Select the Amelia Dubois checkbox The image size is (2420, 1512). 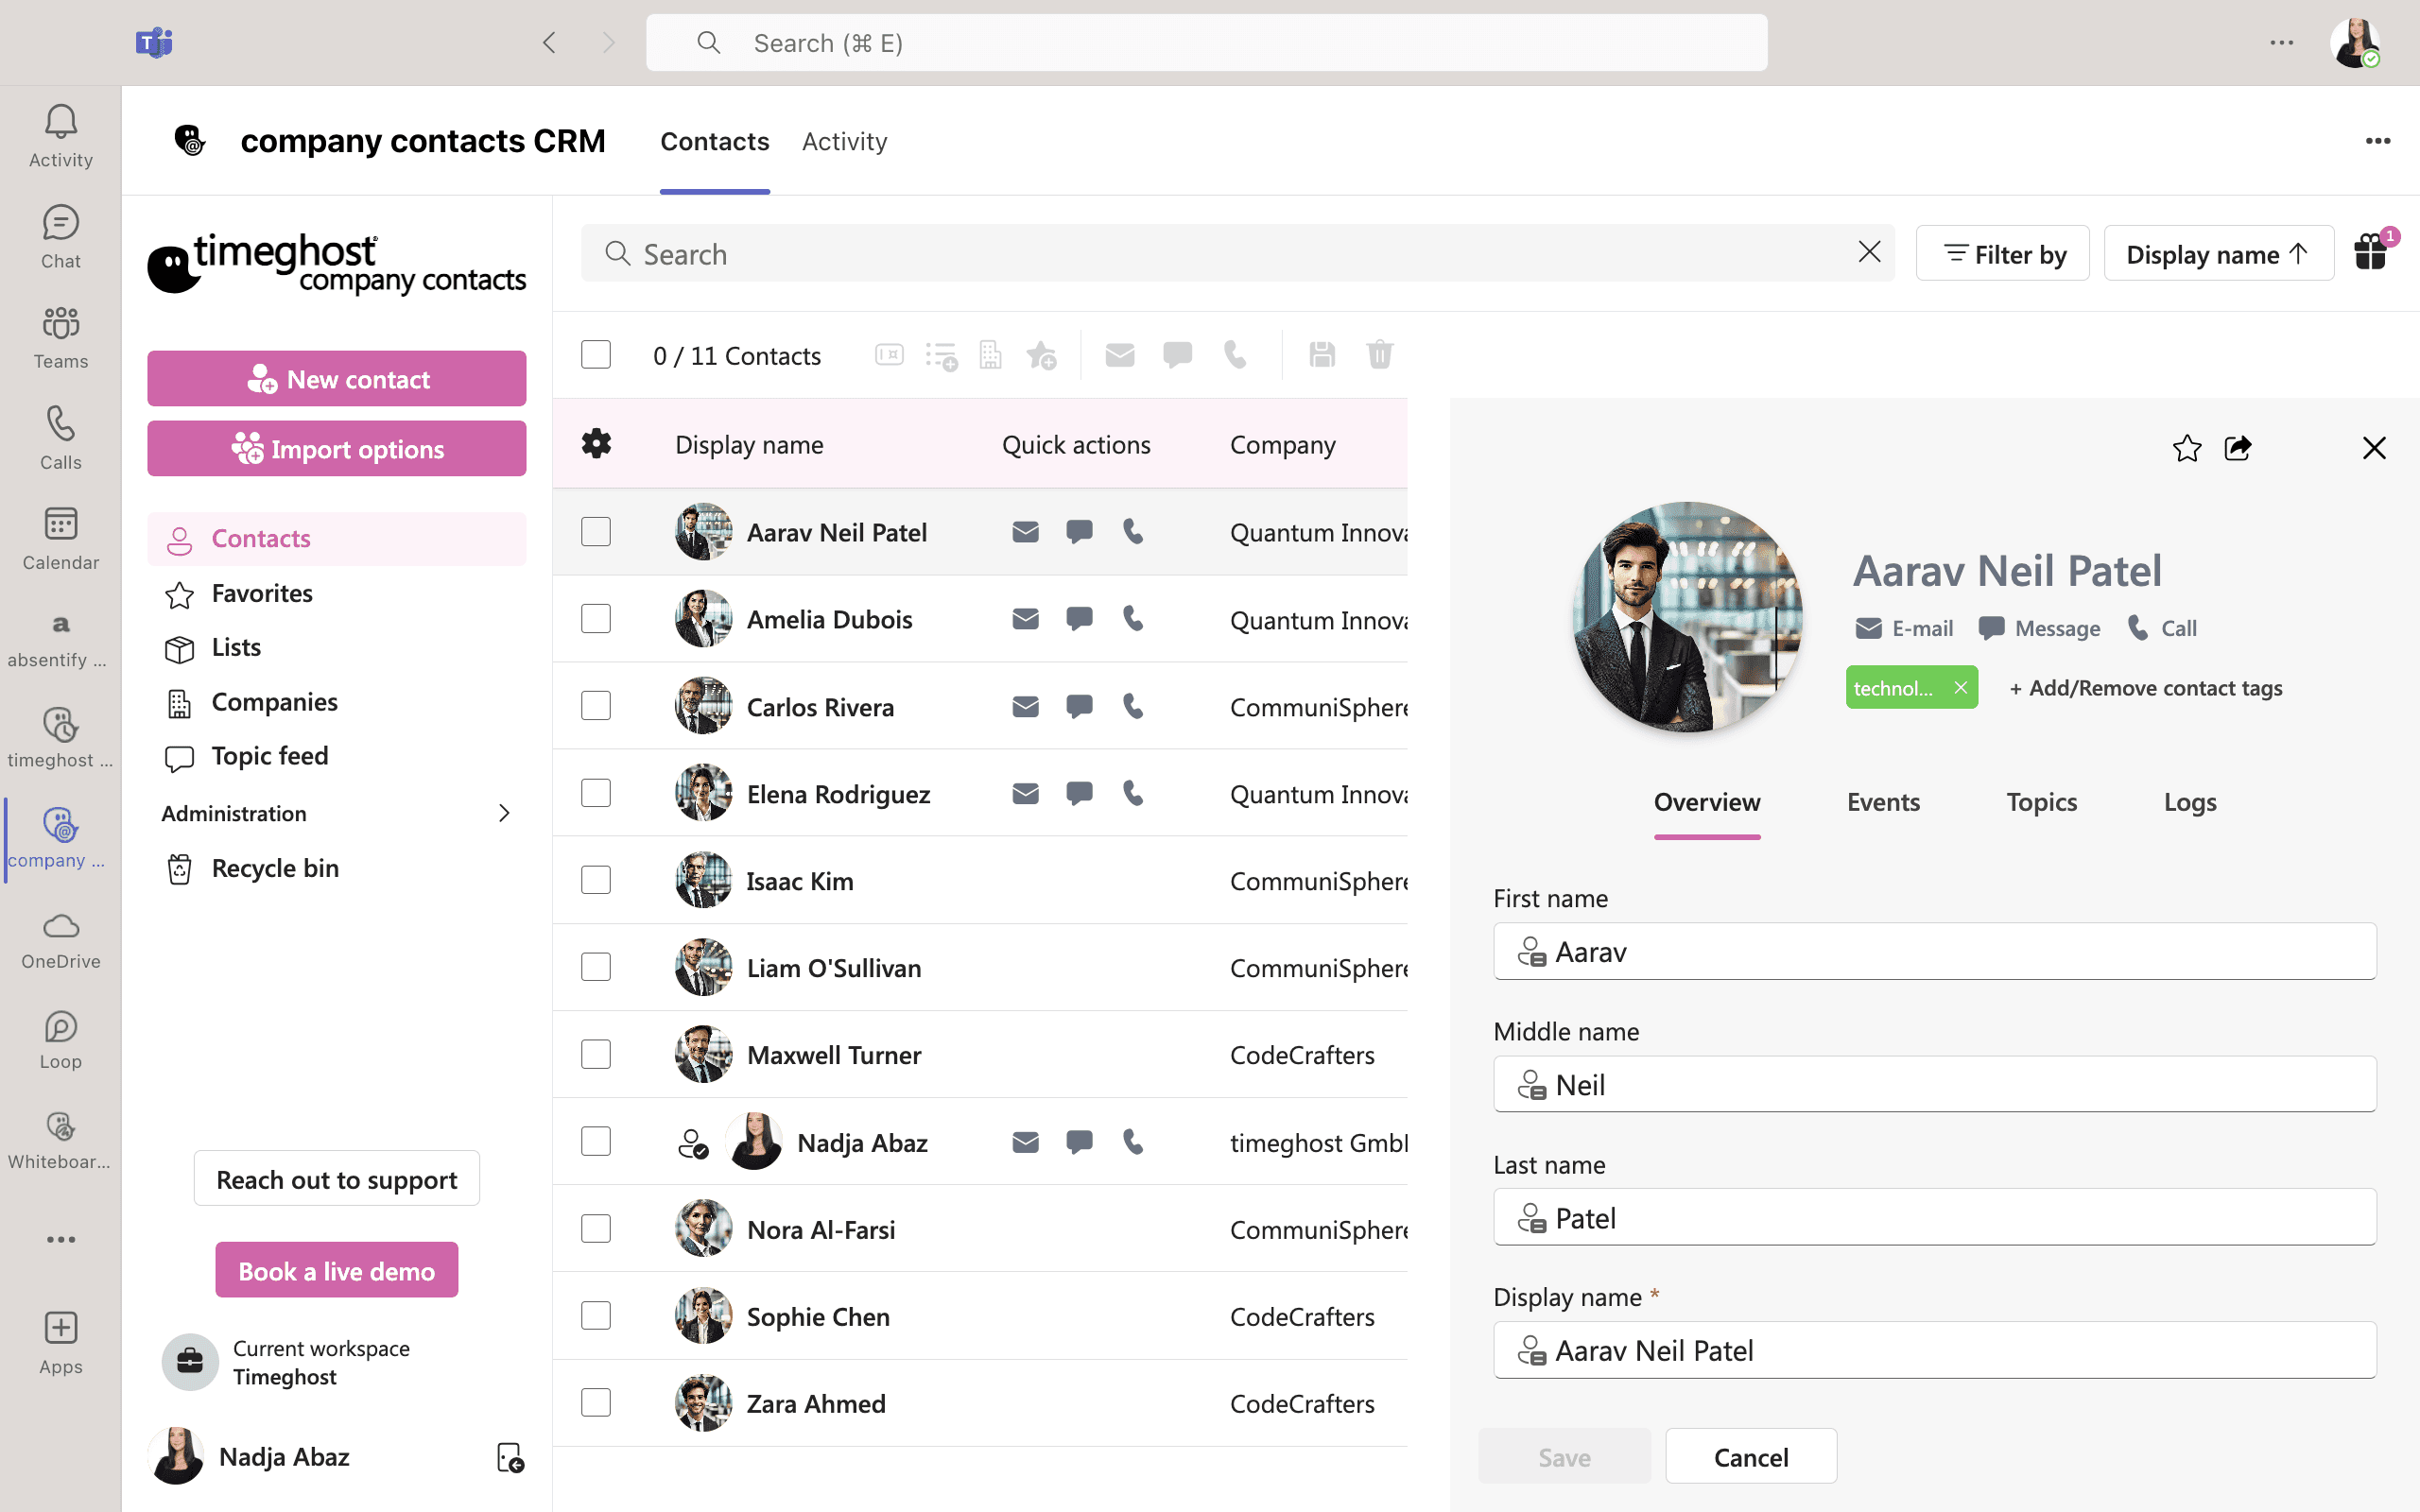[596, 619]
